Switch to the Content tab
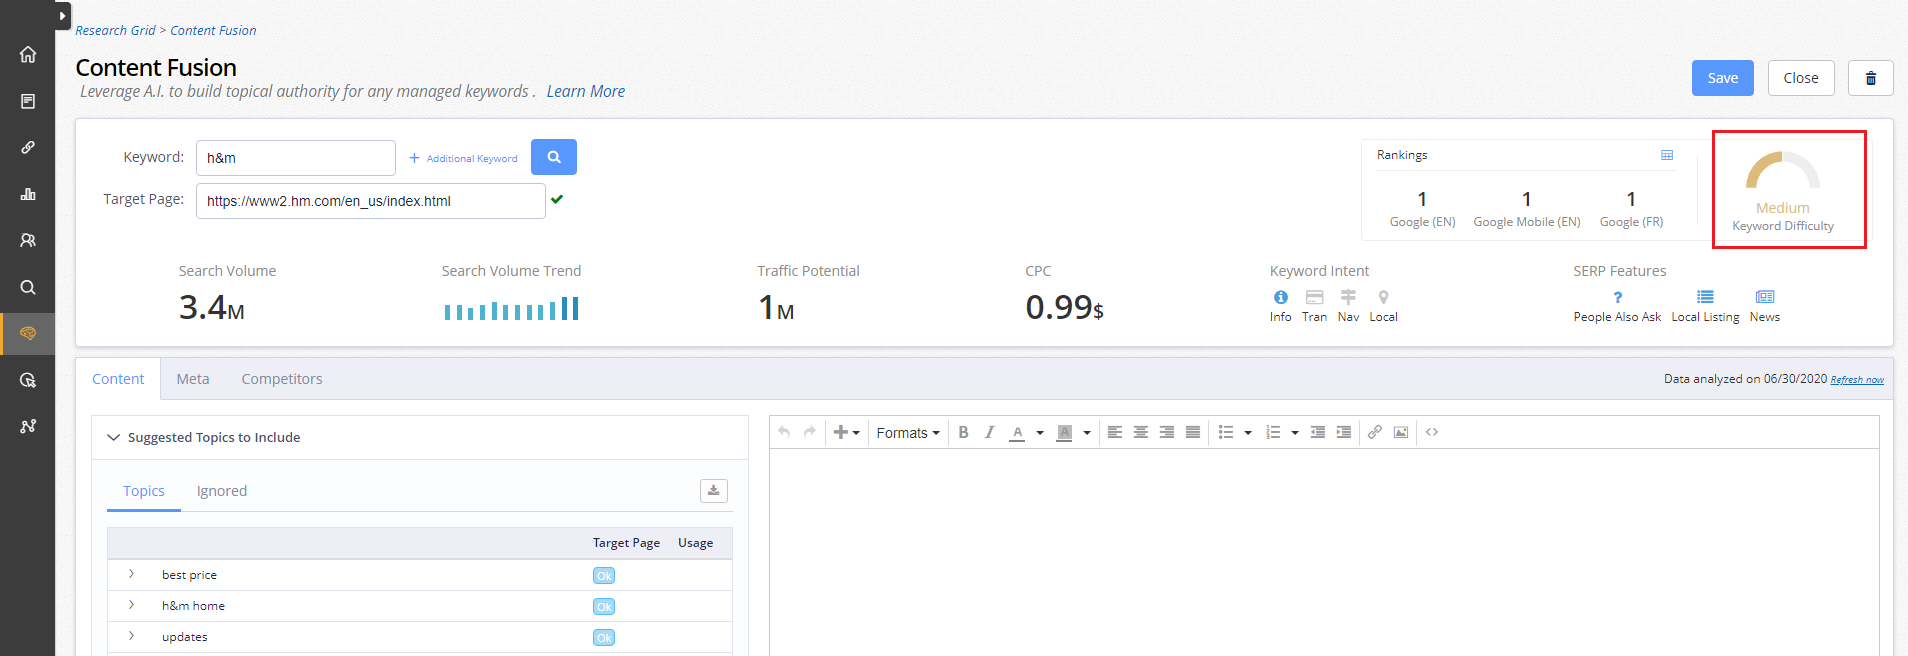Viewport: 1908px width, 656px height. [x=118, y=379]
